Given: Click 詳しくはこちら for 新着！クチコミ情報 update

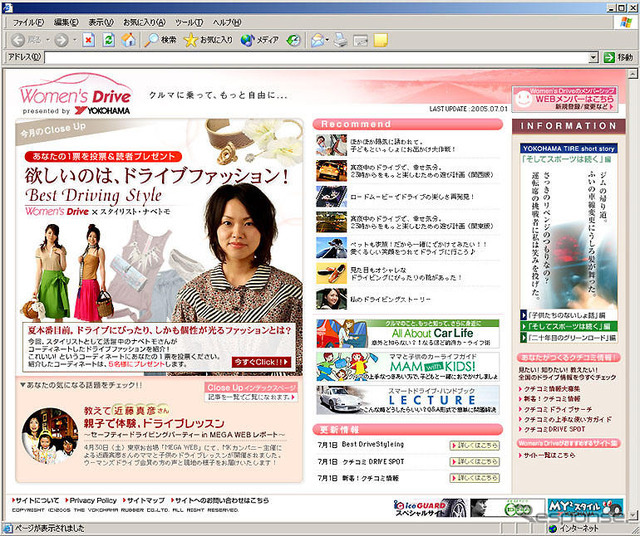Looking at the screenshot, I should click(x=475, y=478).
